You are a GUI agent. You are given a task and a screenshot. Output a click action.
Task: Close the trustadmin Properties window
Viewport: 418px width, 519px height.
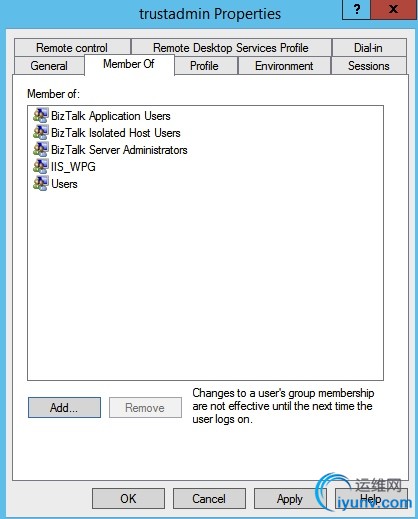point(394,9)
